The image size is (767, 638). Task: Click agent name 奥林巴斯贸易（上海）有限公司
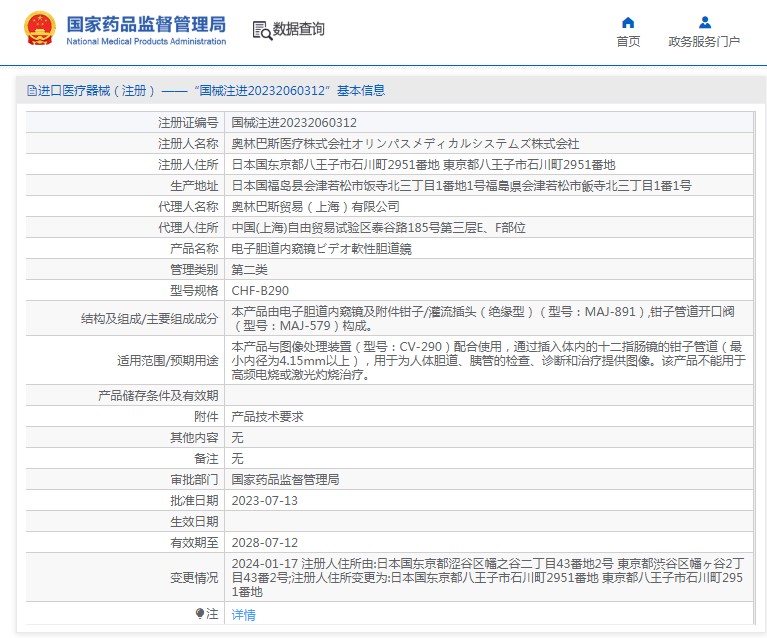[x=316, y=207]
